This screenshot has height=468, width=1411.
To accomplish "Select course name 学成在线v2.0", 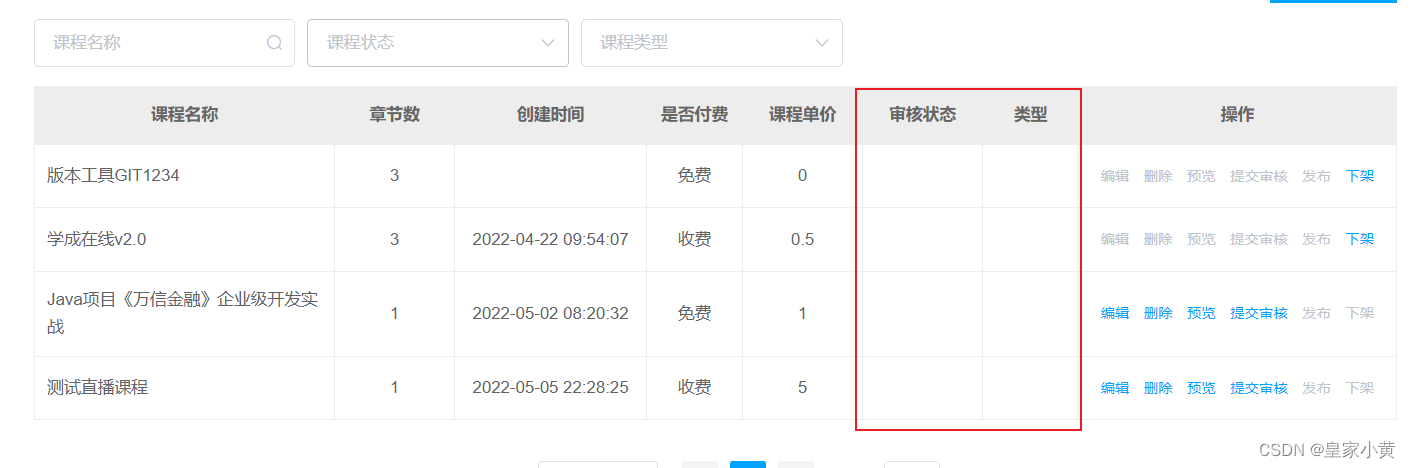I will pyautogui.click(x=97, y=239).
